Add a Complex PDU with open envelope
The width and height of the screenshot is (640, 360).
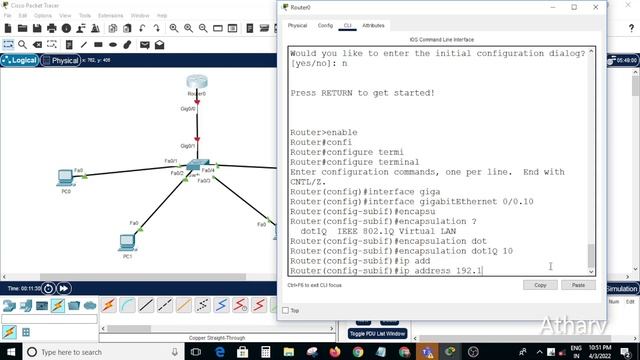pyautogui.click(x=159, y=44)
